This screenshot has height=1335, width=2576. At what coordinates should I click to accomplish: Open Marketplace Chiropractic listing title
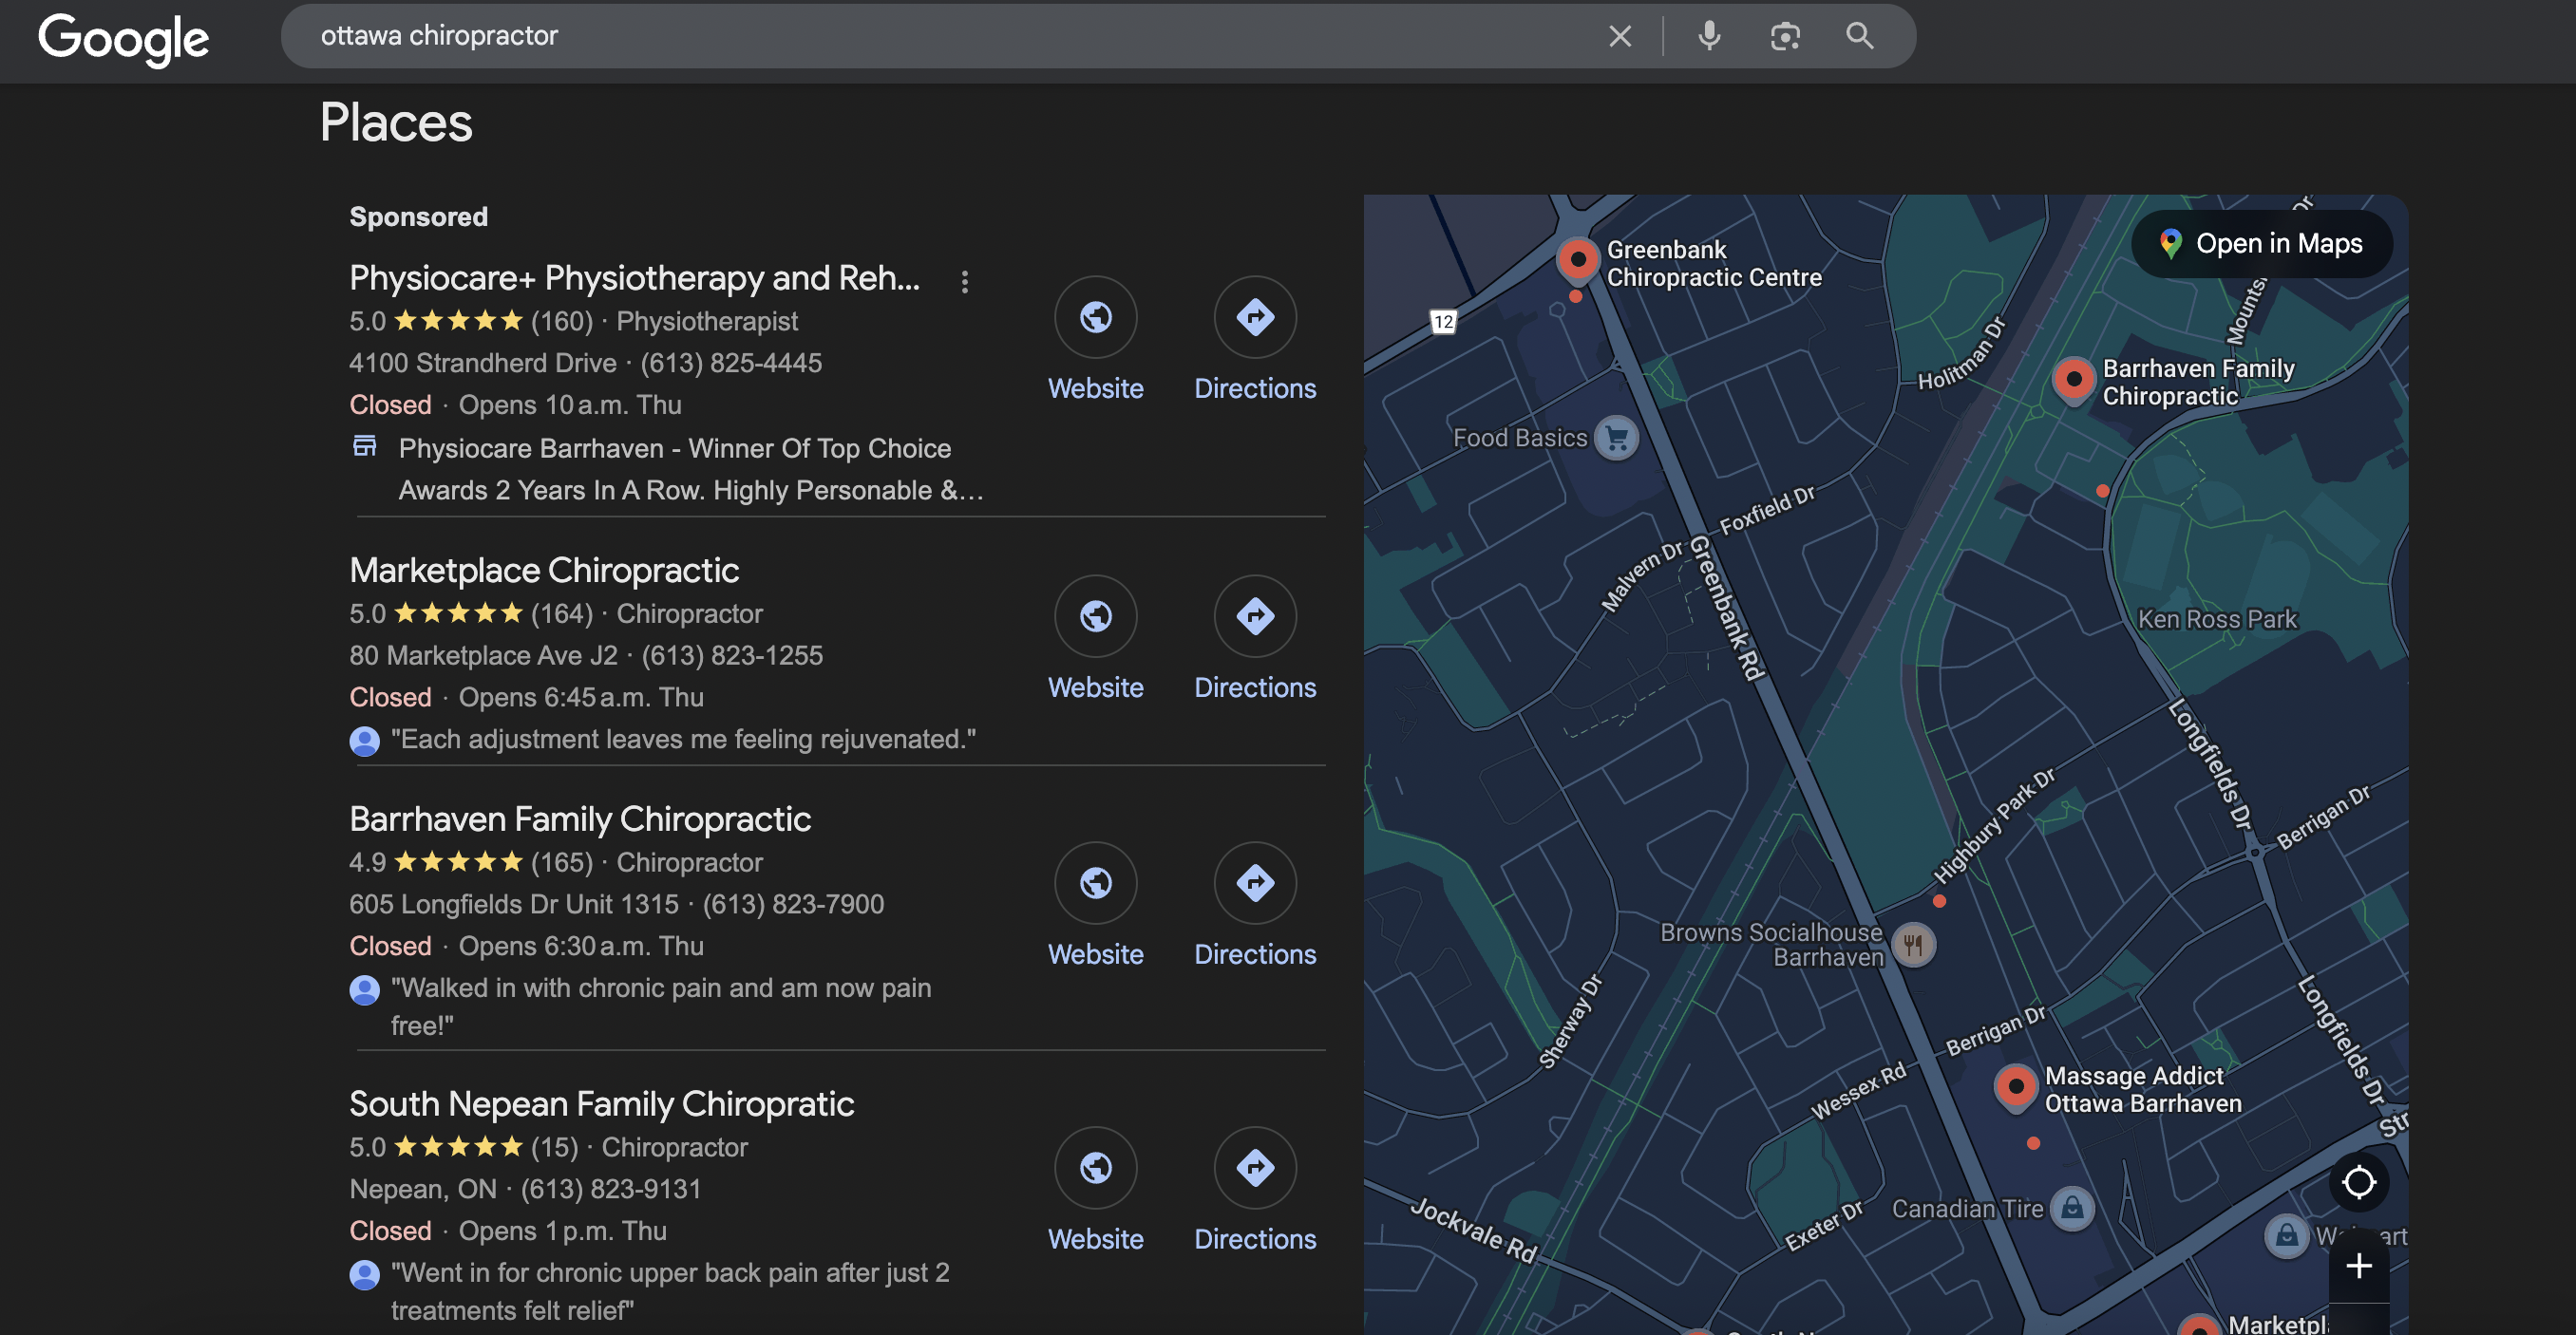pos(544,570)
